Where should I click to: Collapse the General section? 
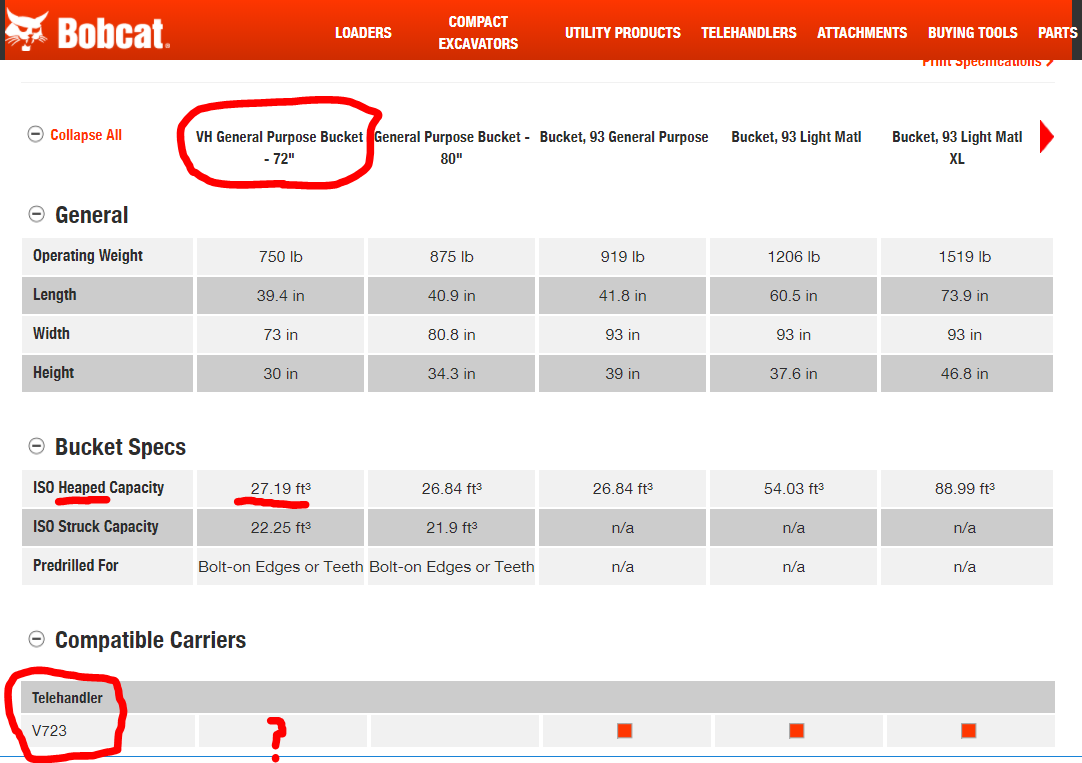tap(37, 215)
